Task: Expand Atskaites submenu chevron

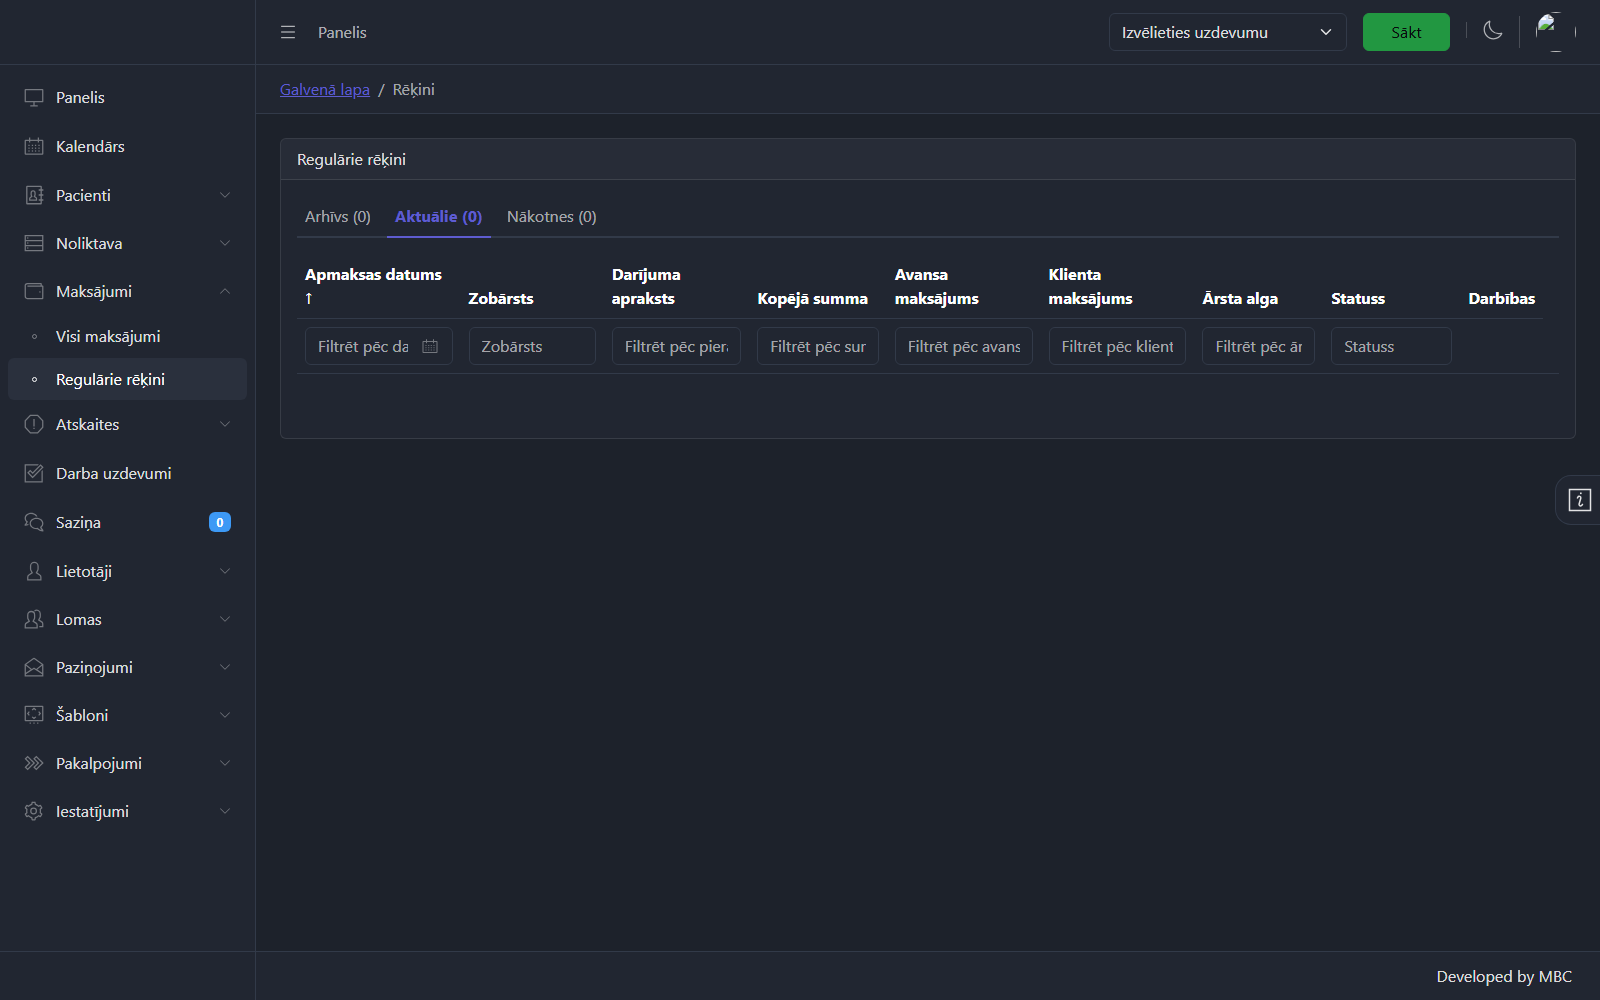Action: [x=225, y=424]
